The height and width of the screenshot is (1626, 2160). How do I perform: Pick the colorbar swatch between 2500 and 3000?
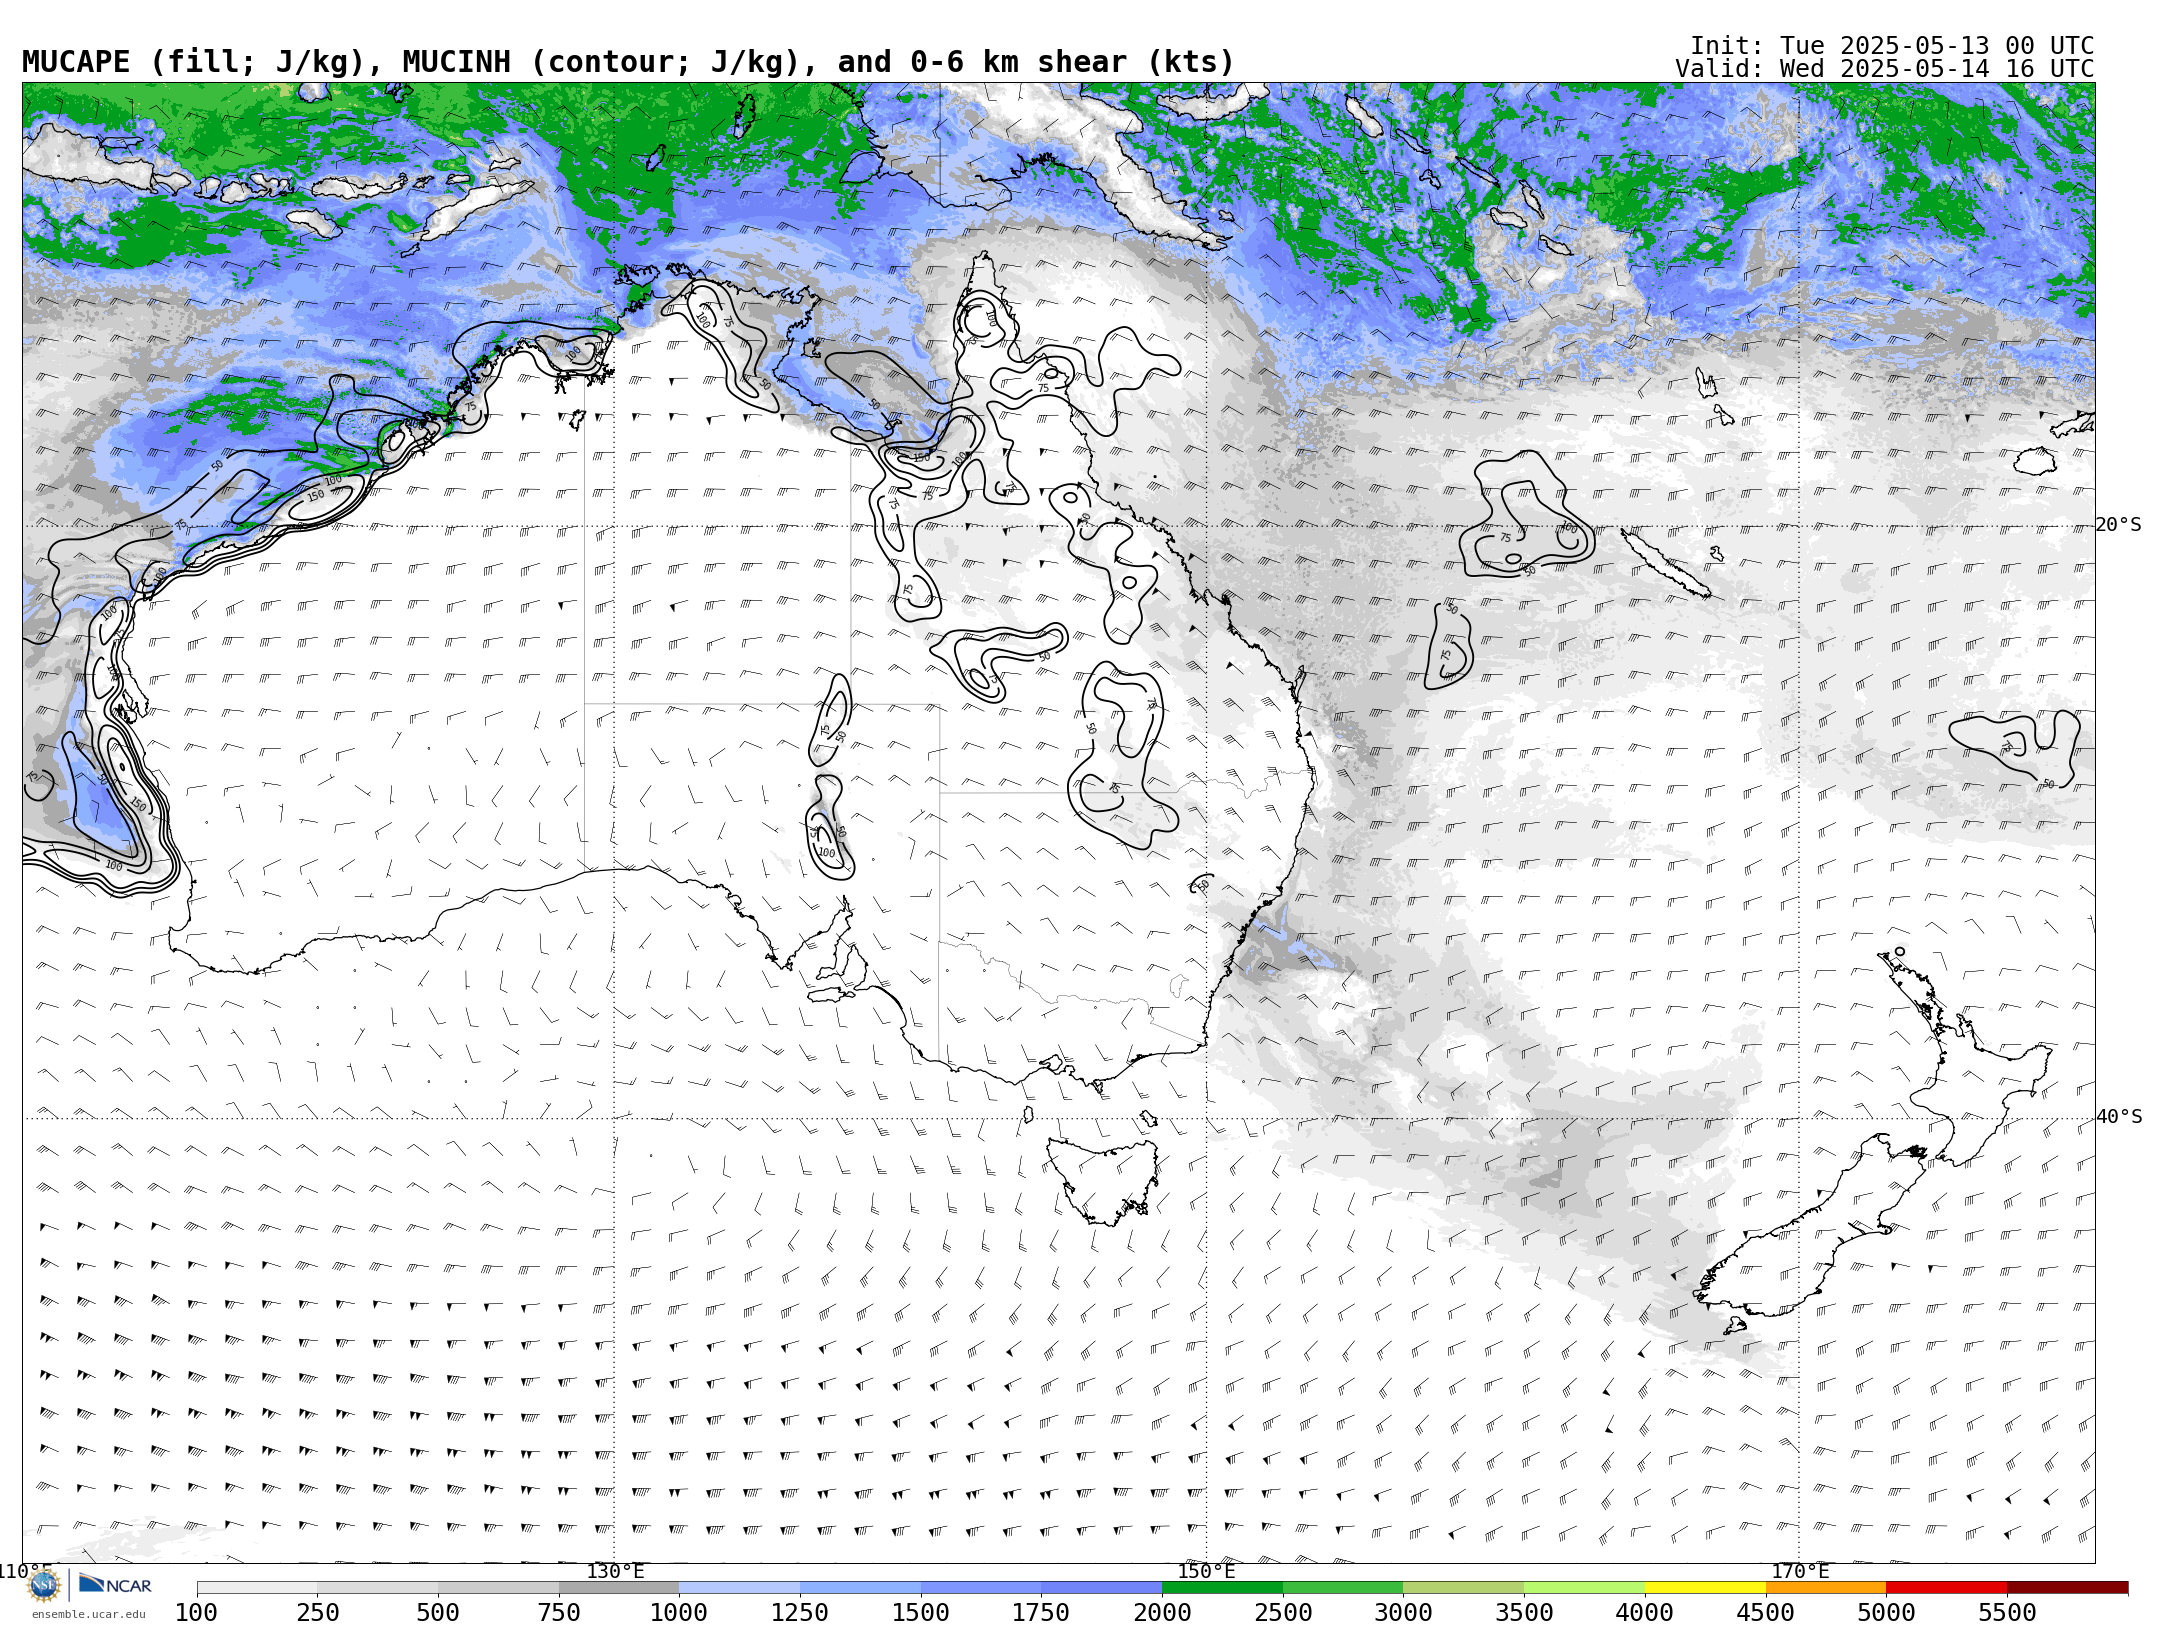click(x=1343, y=1588)
